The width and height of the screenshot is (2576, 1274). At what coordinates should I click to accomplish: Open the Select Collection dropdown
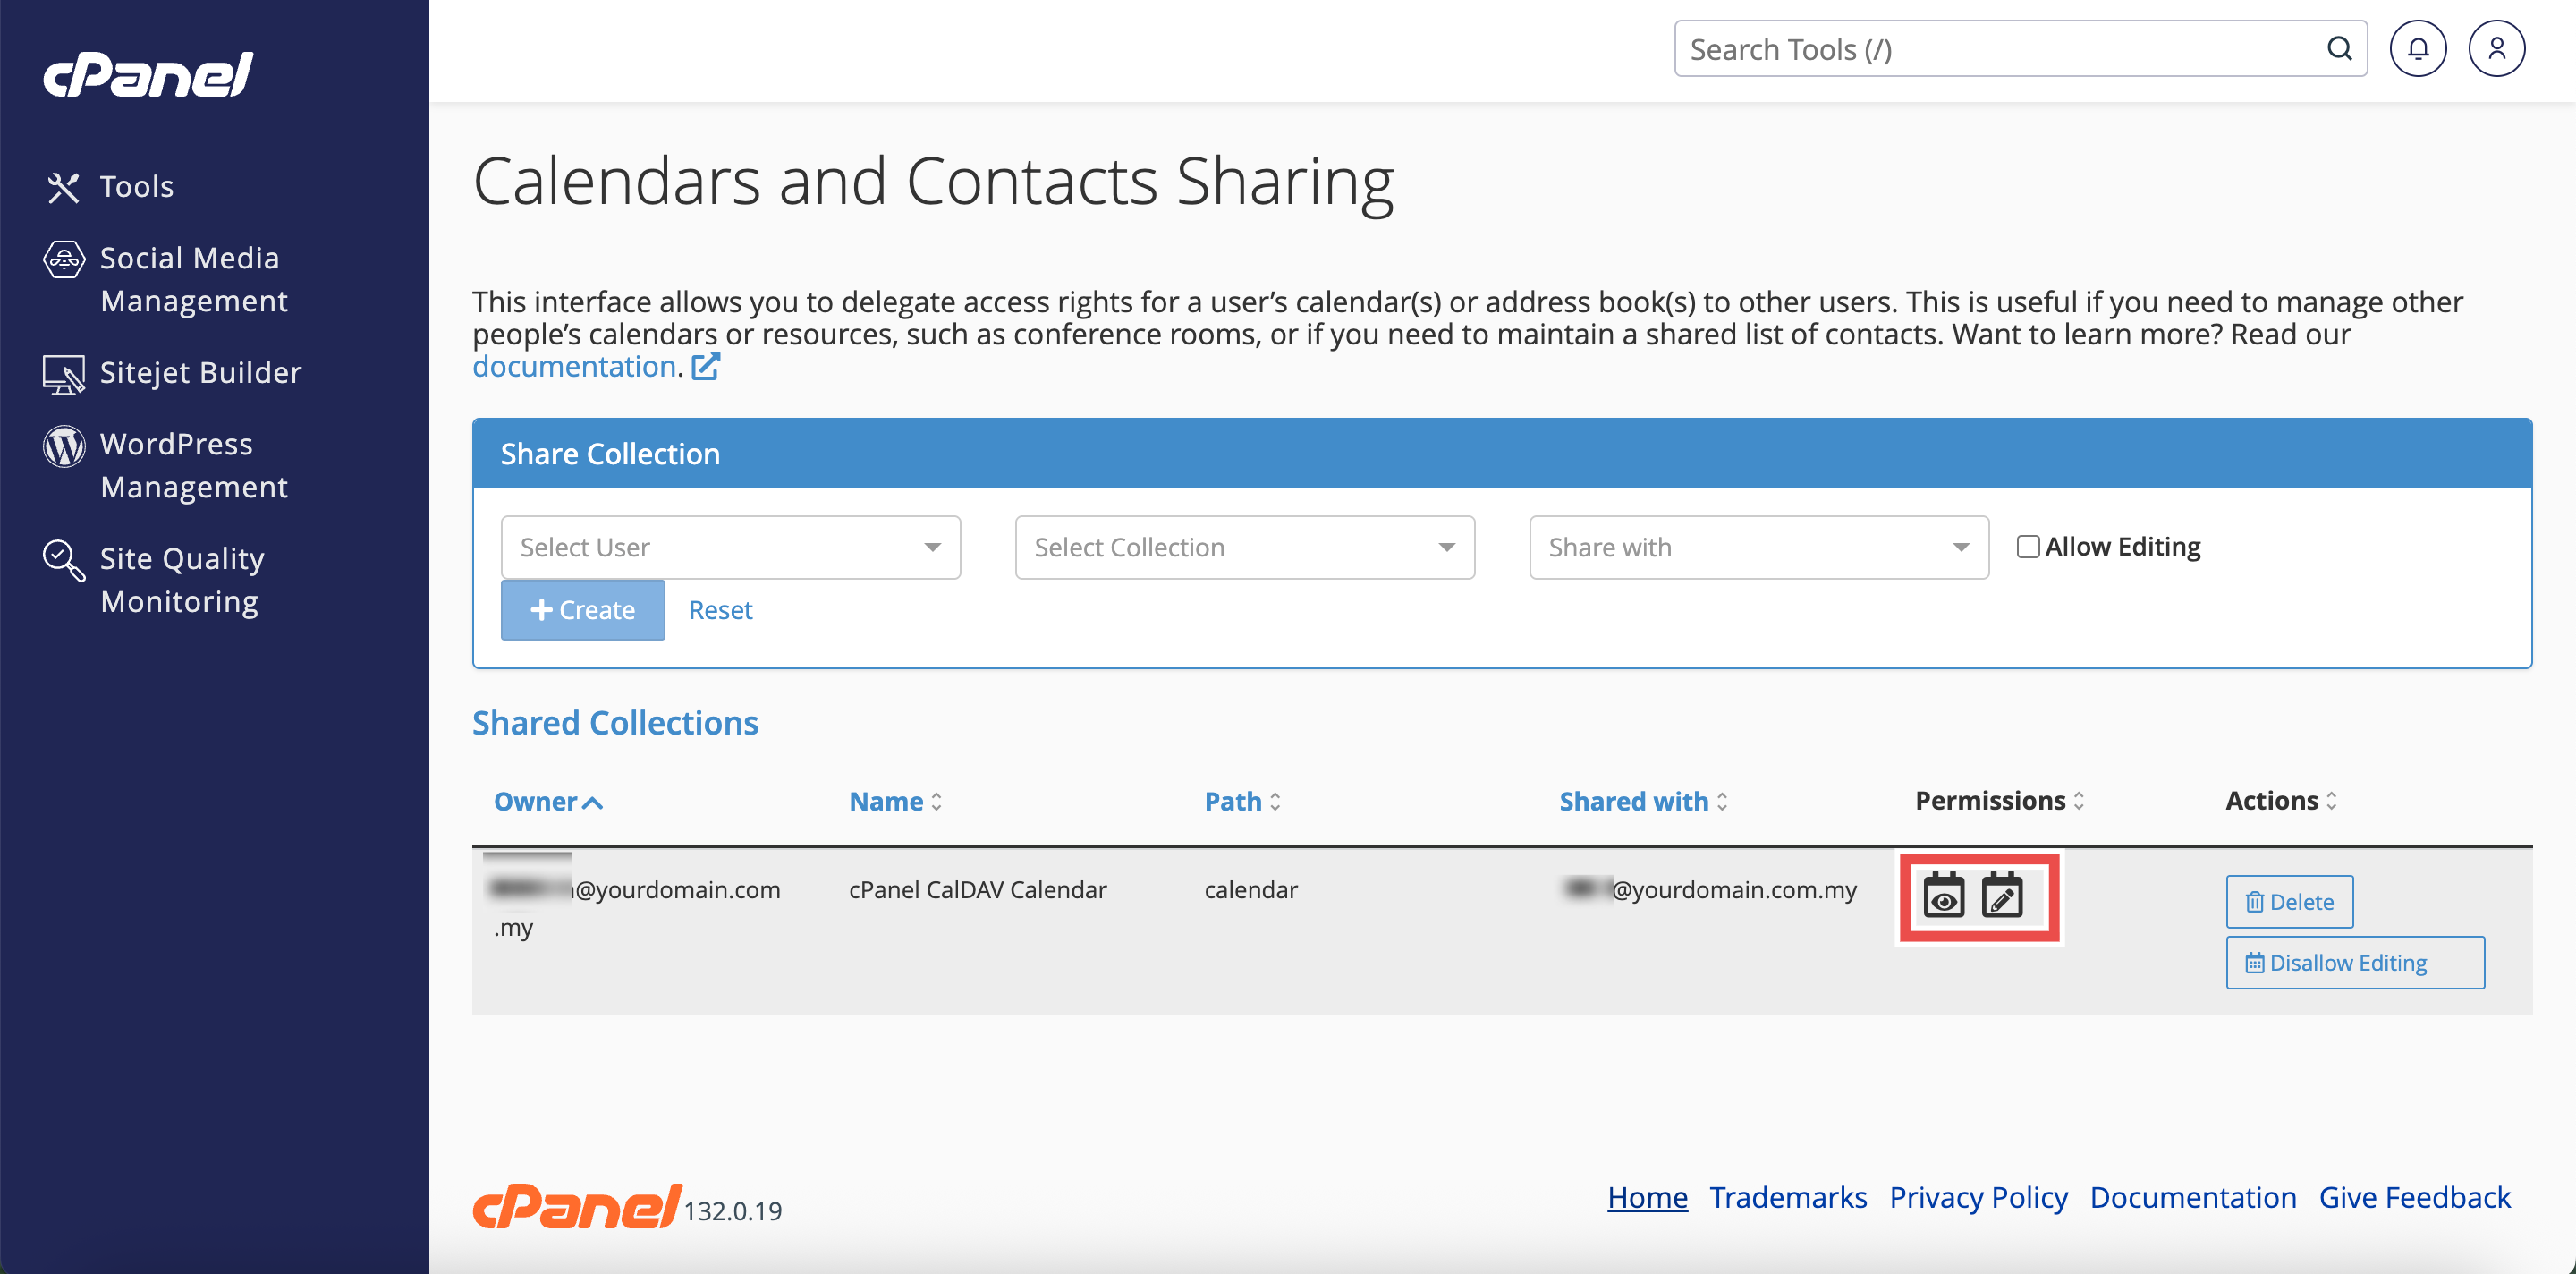[x=1244, y=547]
